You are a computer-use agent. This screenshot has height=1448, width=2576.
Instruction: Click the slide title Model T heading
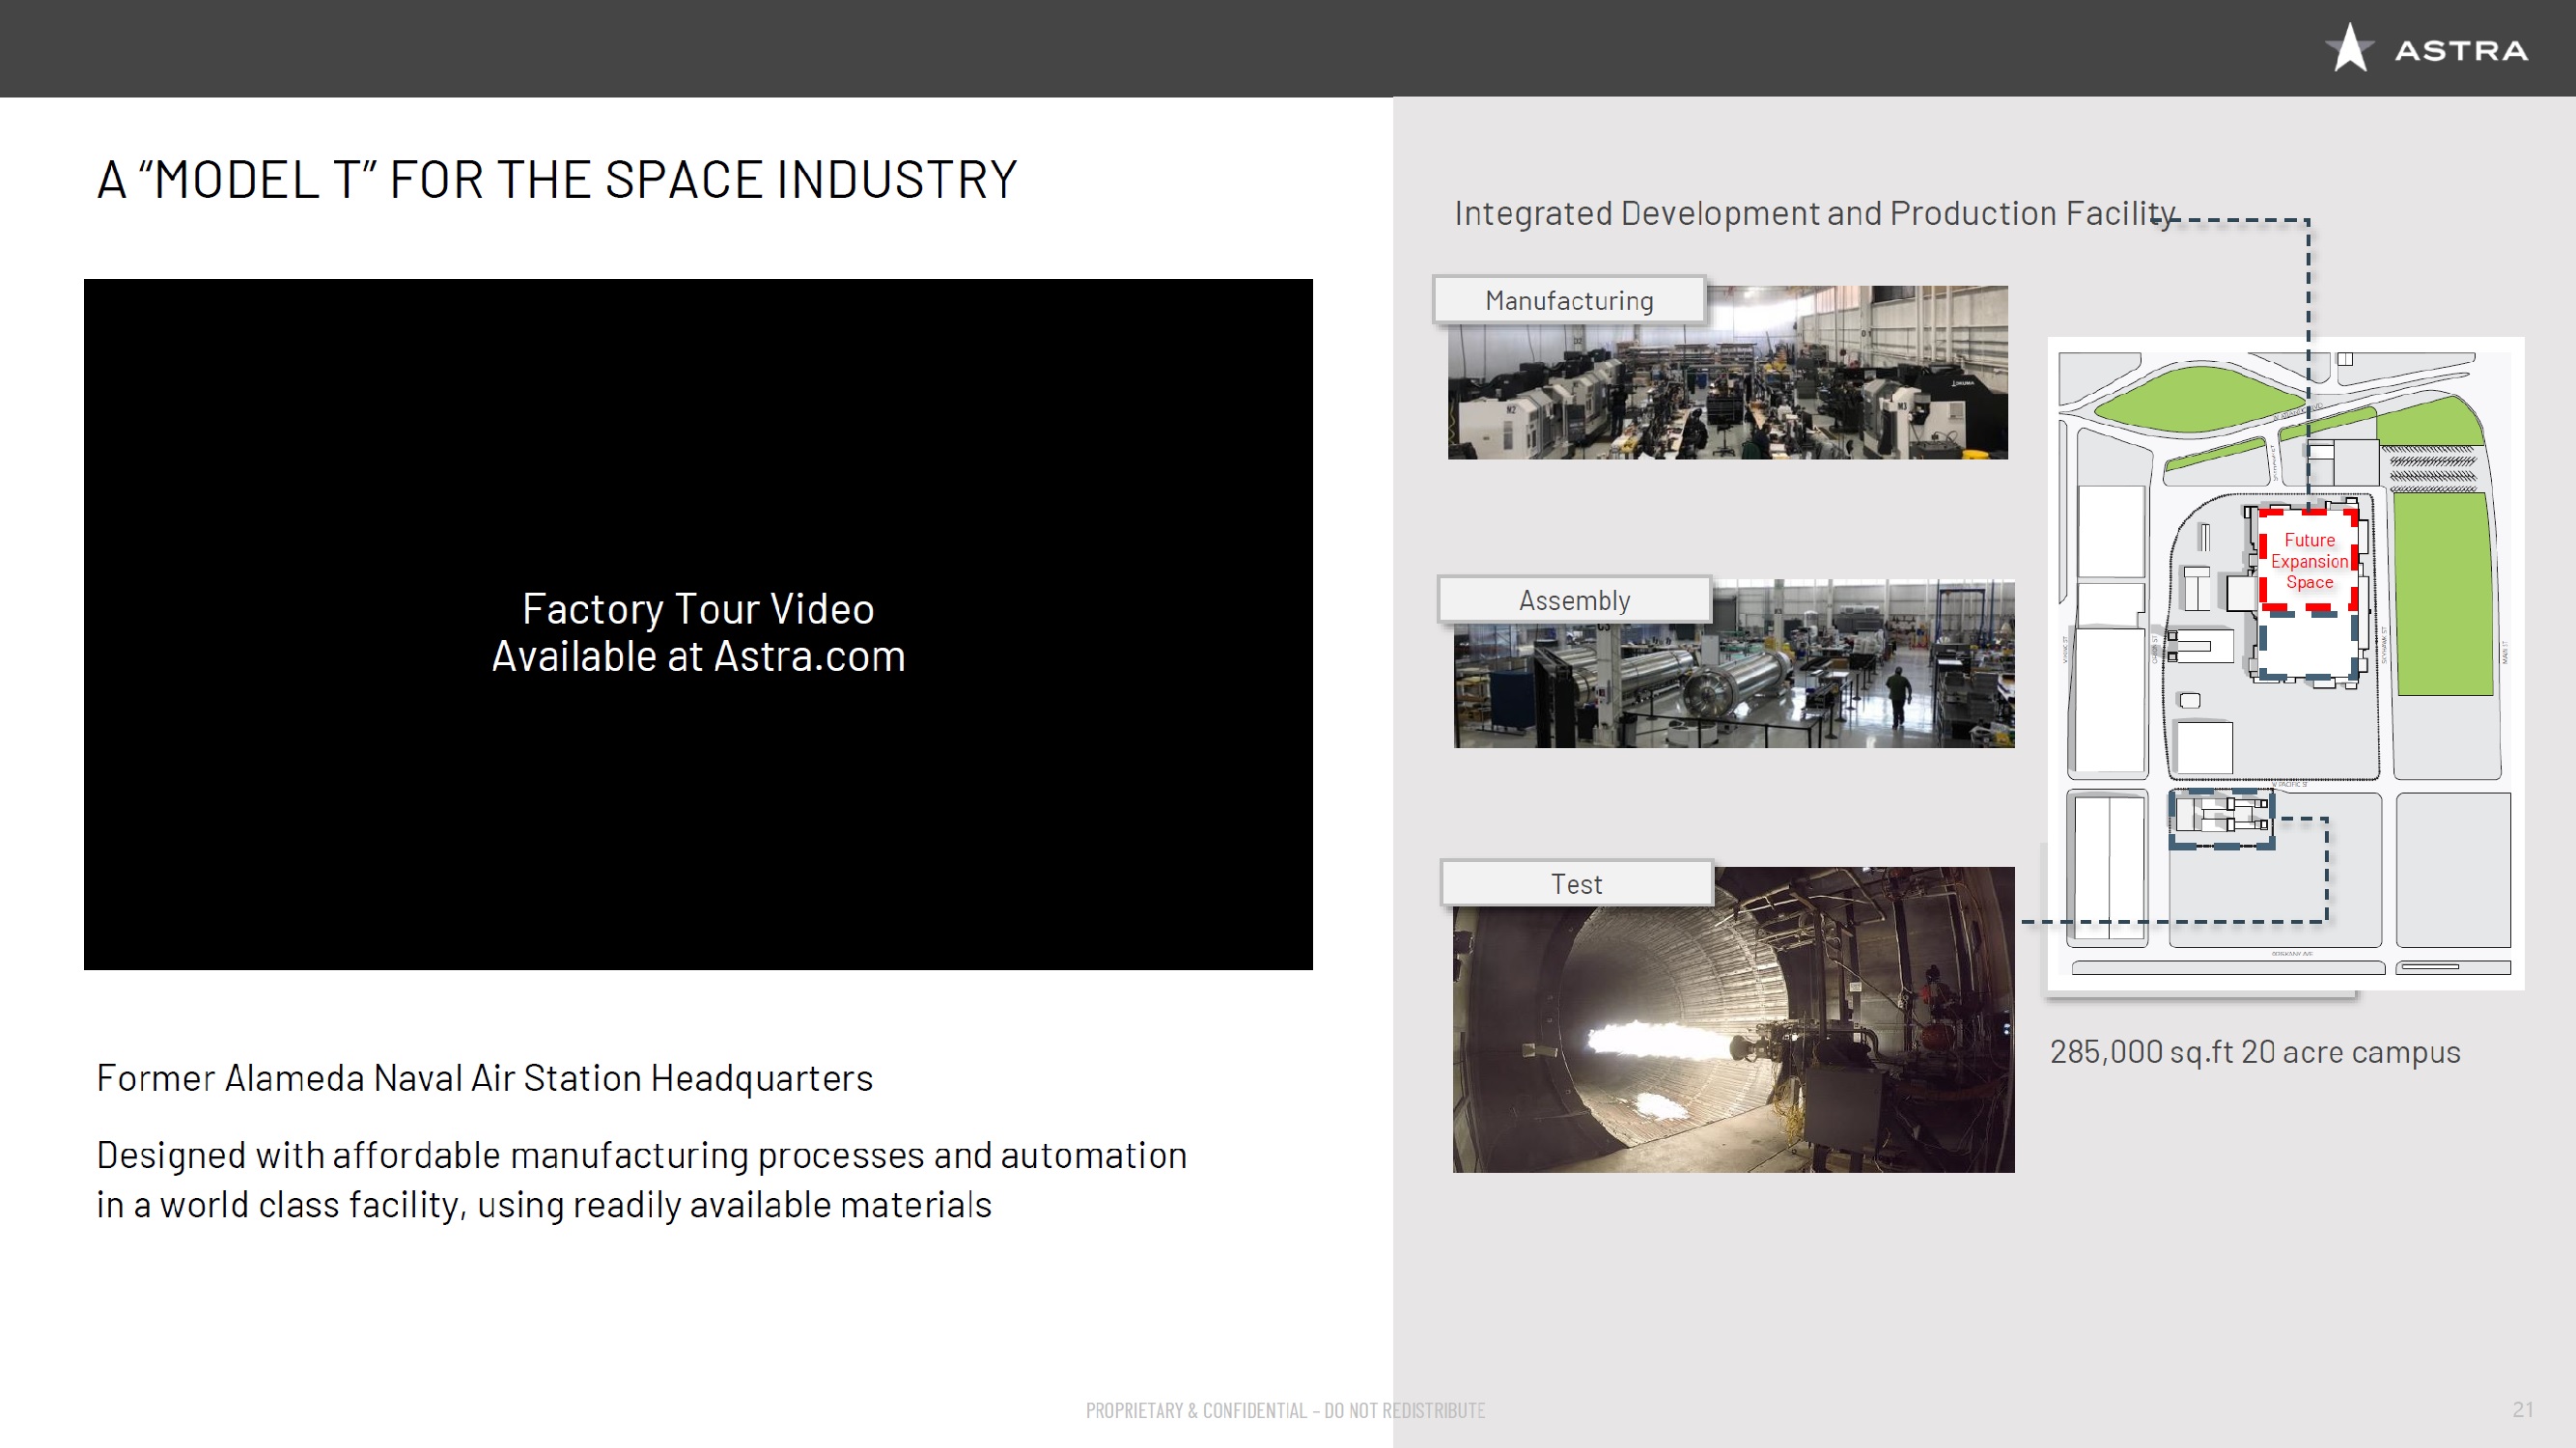[x=556, y=180]
